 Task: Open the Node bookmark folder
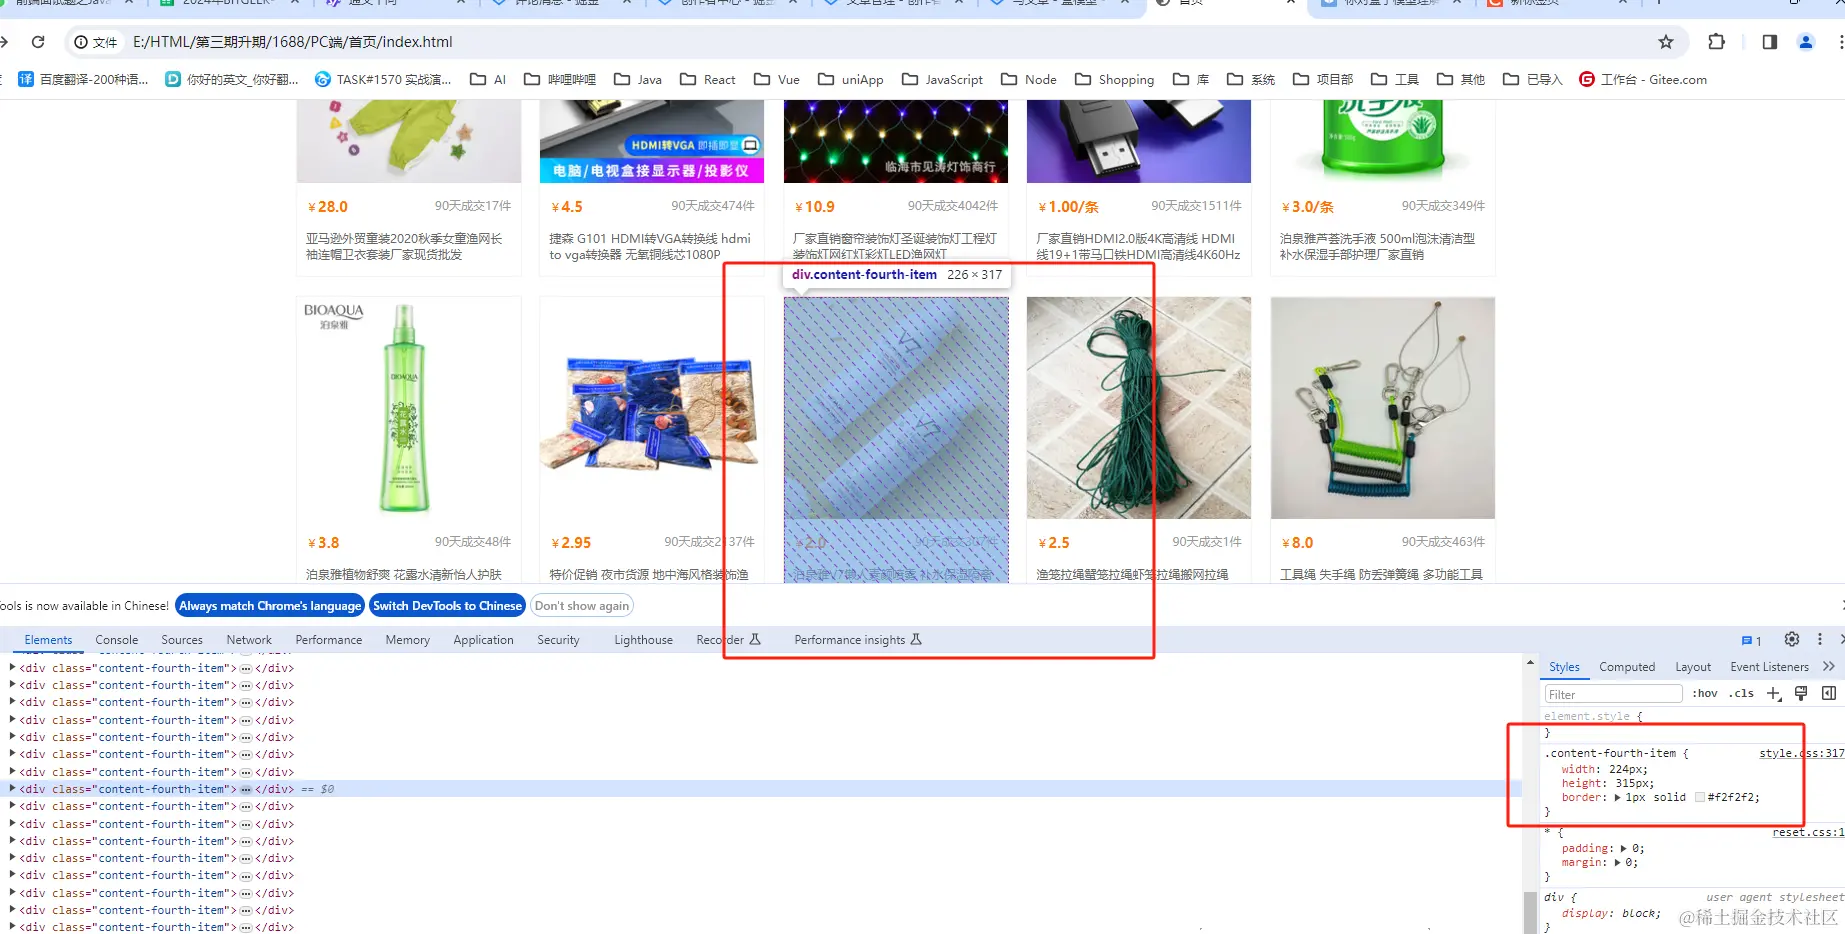point(1029,79)
